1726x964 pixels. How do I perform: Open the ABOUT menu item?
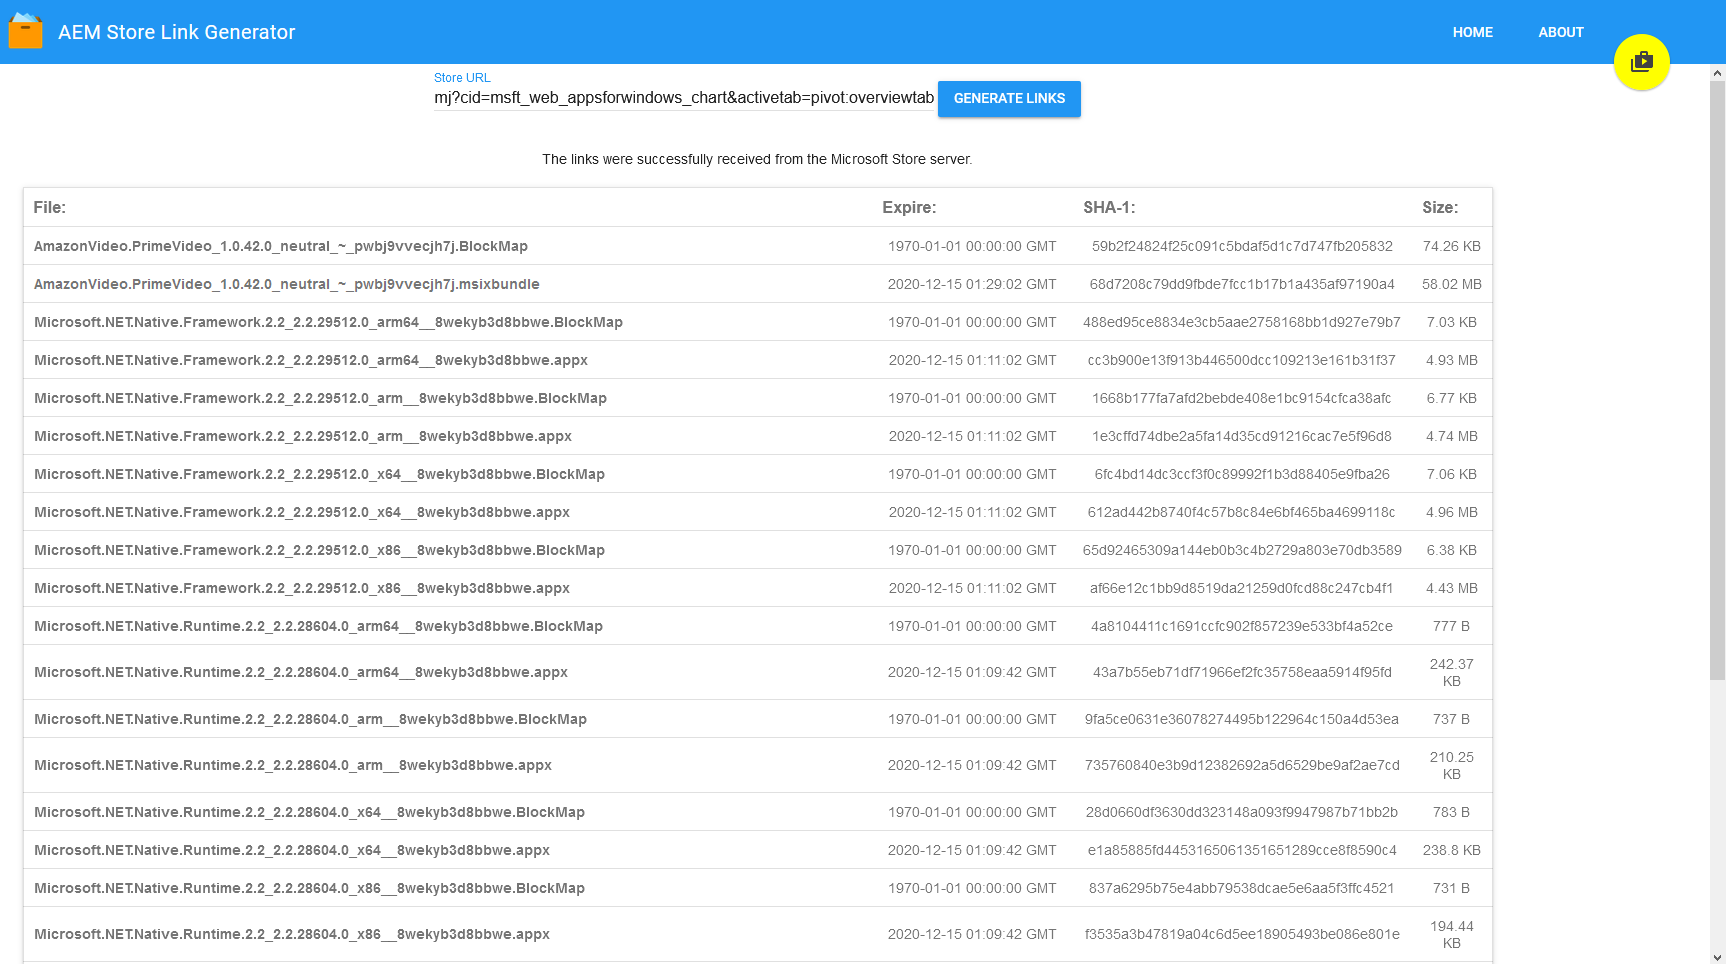[1560, 32]
